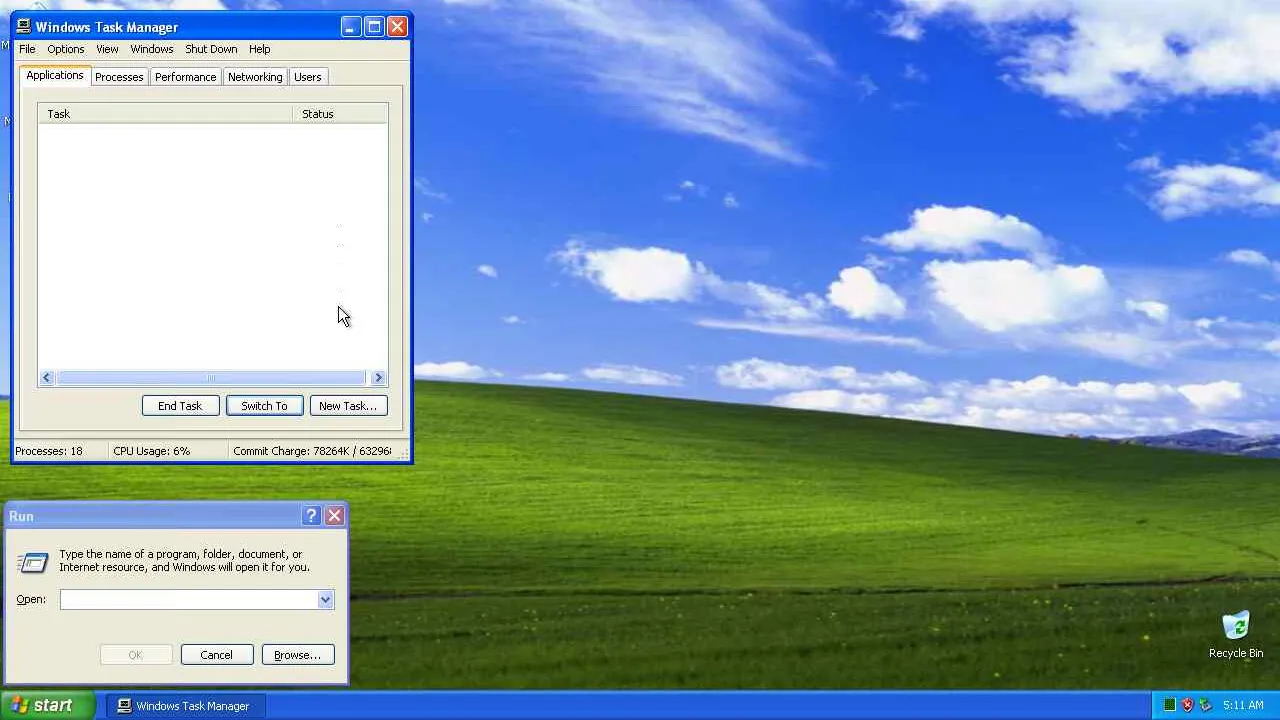Open the File menu in Task Manager
This screenshot has width=1280, height=720.
pyautogui.click(x=27, y=49)
